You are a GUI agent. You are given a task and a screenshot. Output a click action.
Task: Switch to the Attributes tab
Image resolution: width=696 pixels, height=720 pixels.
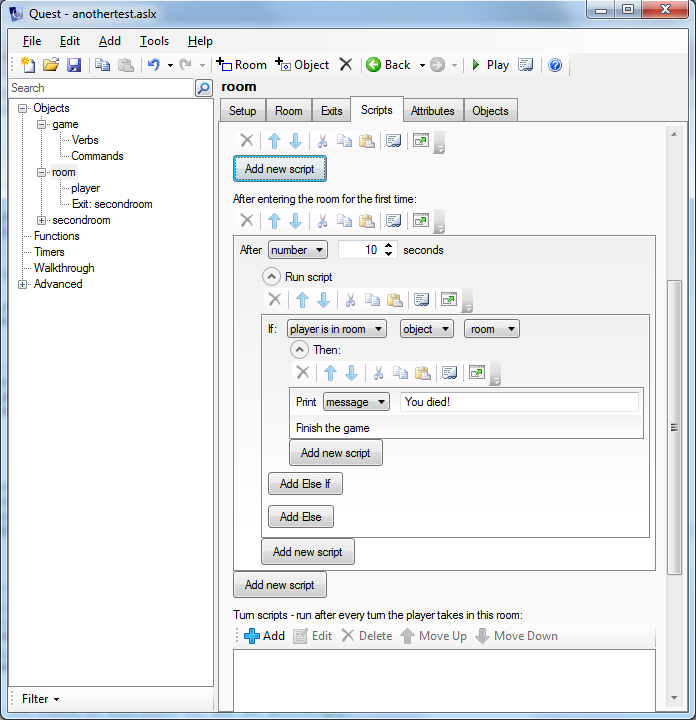click(432, 111)
